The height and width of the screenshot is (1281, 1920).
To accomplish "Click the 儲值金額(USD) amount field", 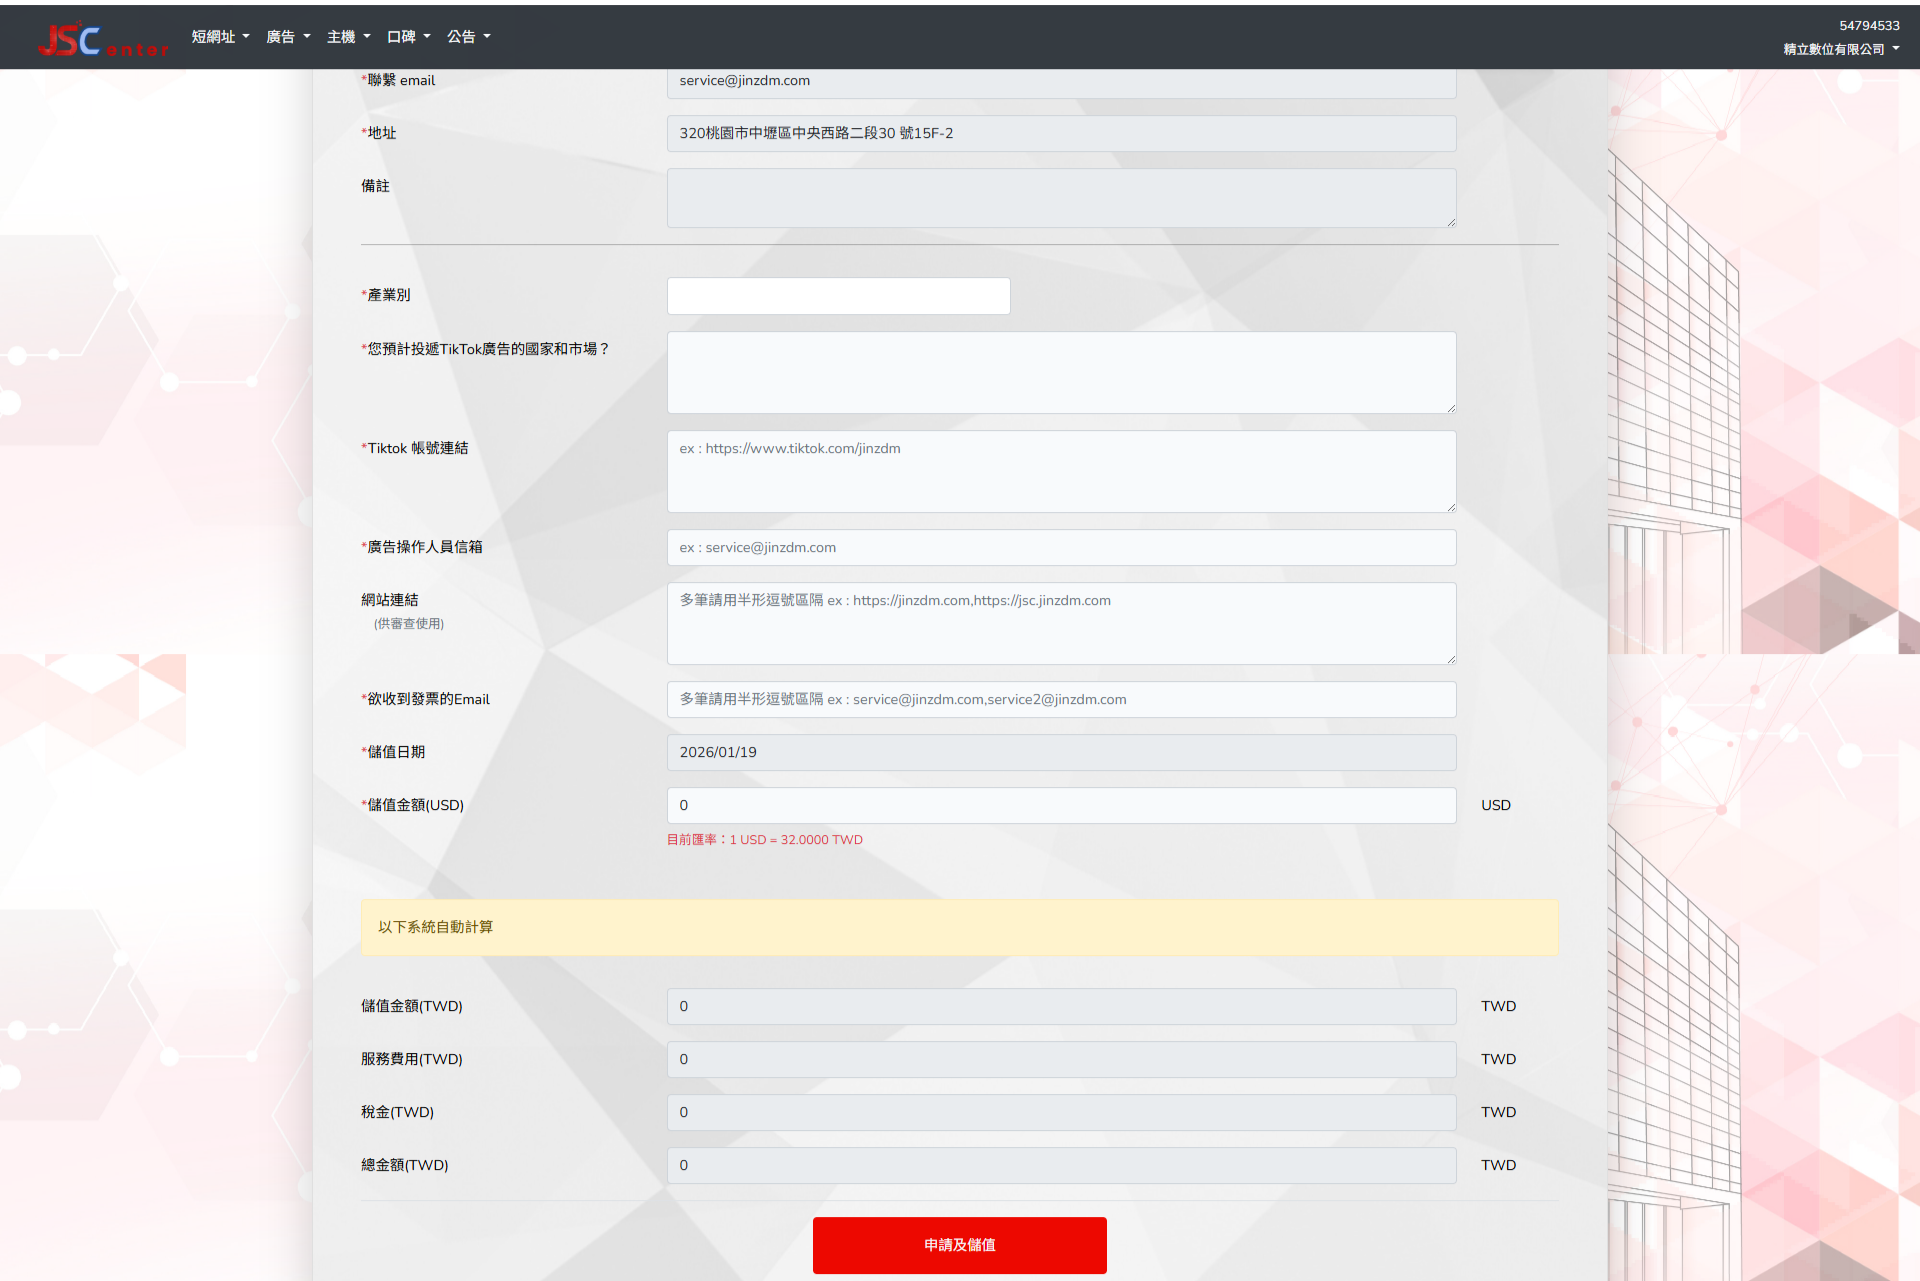I will tap(1061, 806).
